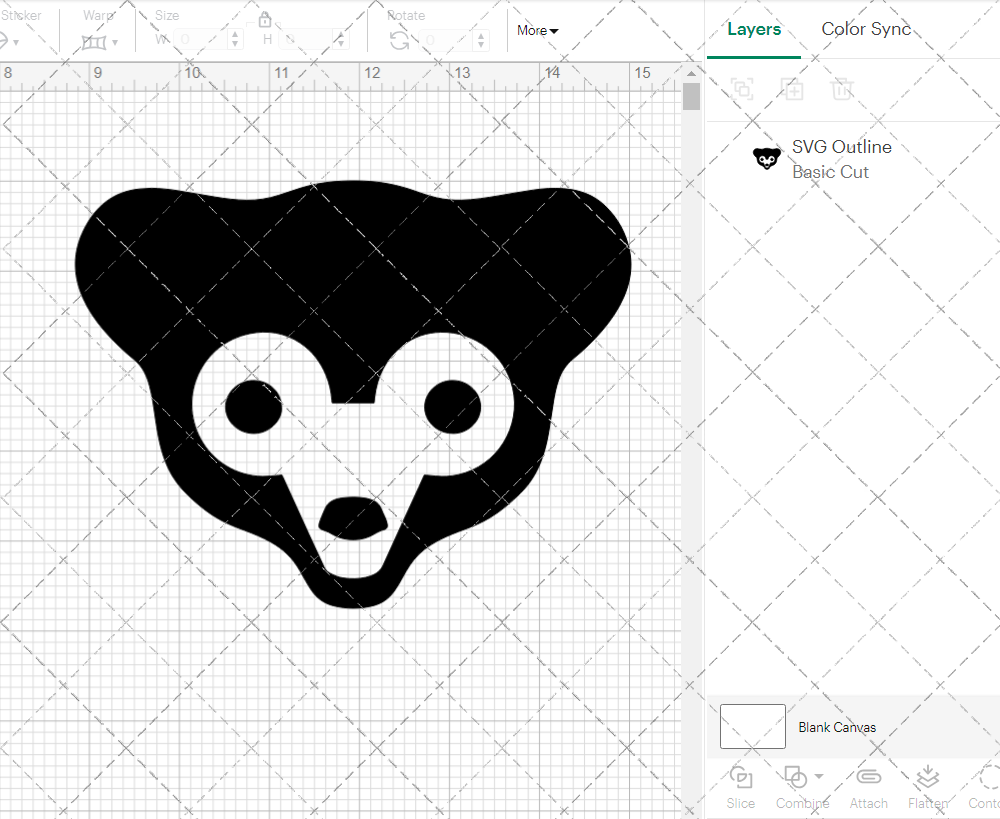This screenshot has width=1000, height=819.
Task: Open the More dropdown menu
Action: [538, 31]
